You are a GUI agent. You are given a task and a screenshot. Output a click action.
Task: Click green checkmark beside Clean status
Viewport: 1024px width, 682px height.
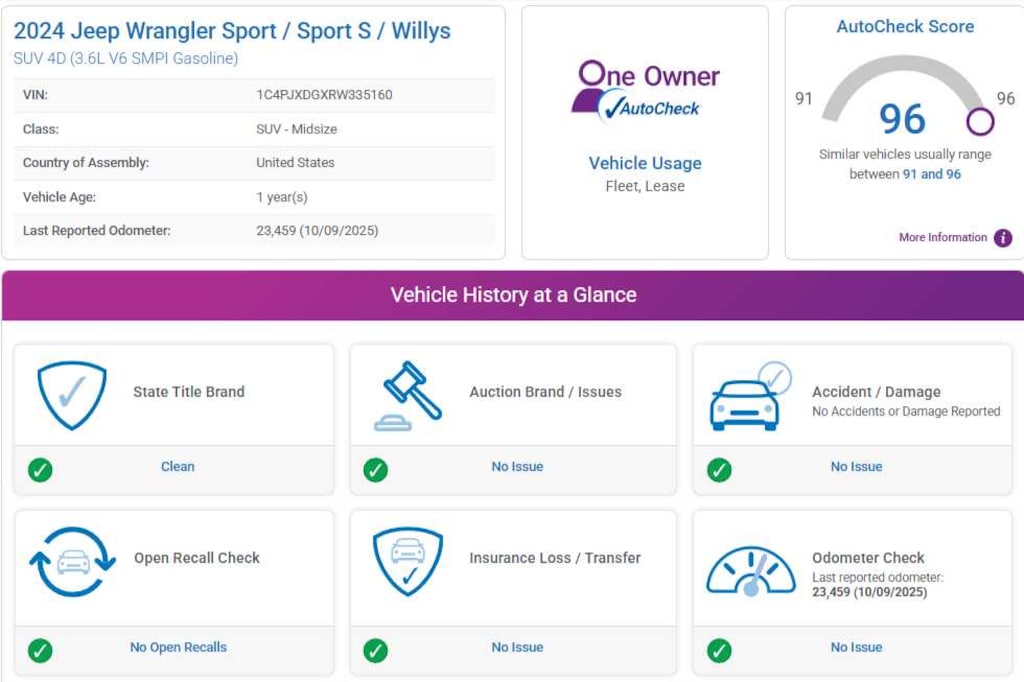point(40,469)
